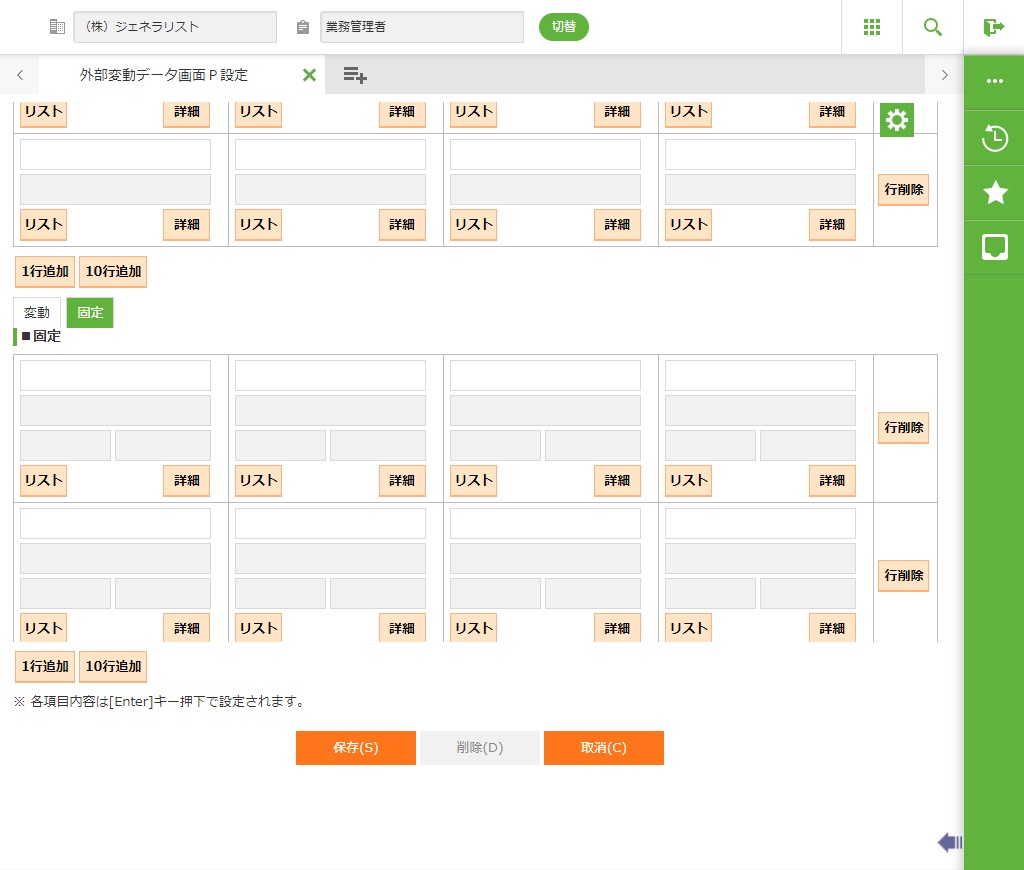
Task: Click the add new tab icon
Action: 355,75
